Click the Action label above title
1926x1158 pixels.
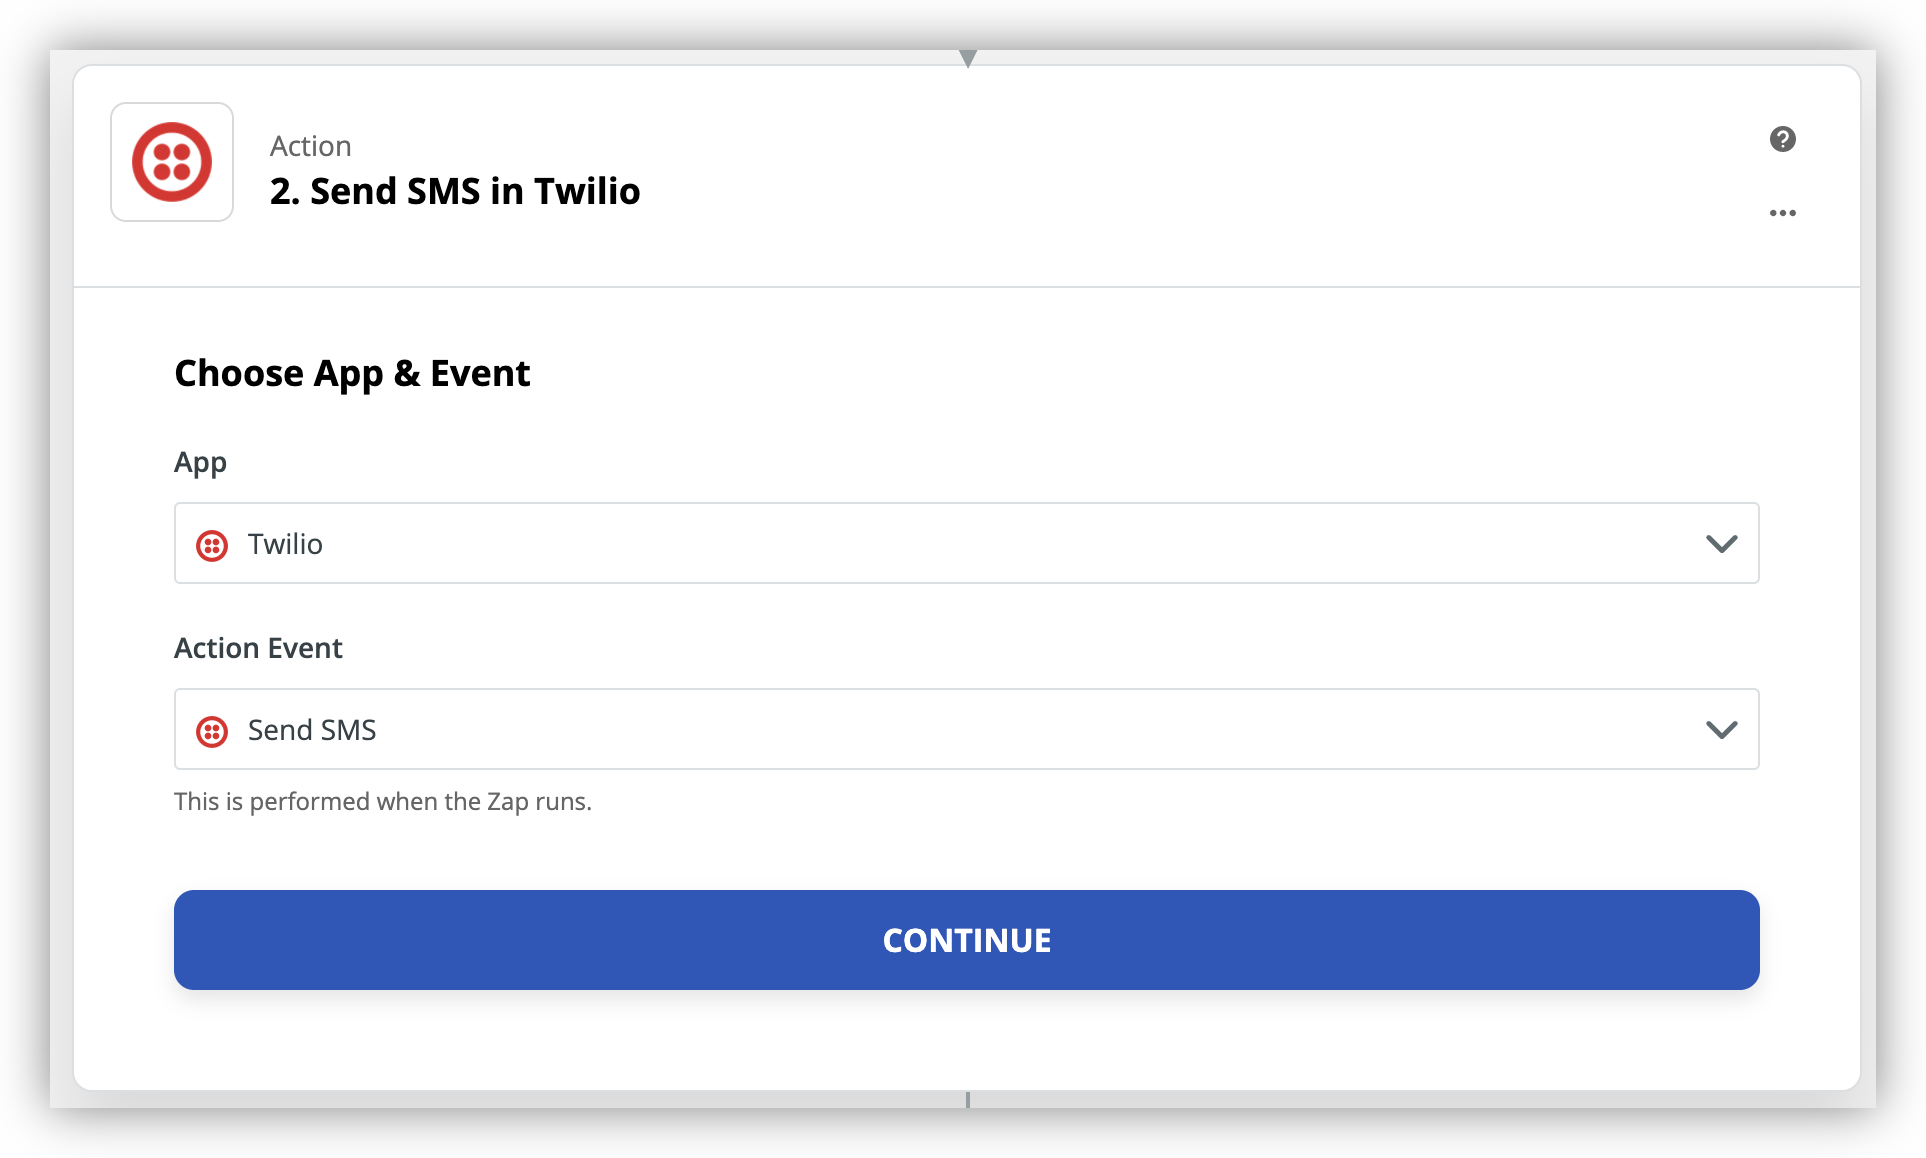(x=311, y=146)
